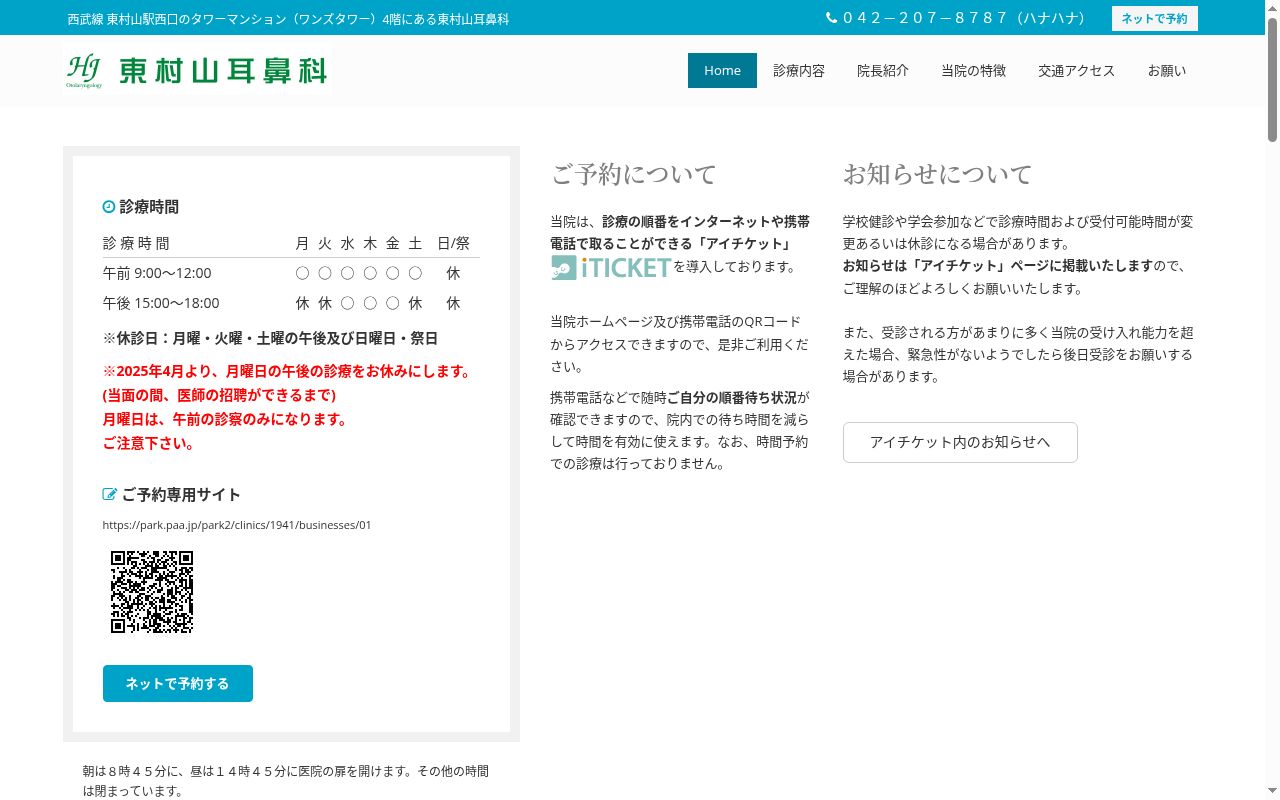This screenshot has width=1280, height=800.
Task: Click the park.paa.jp reservation URL text
Action: click(x=237, y=525)
